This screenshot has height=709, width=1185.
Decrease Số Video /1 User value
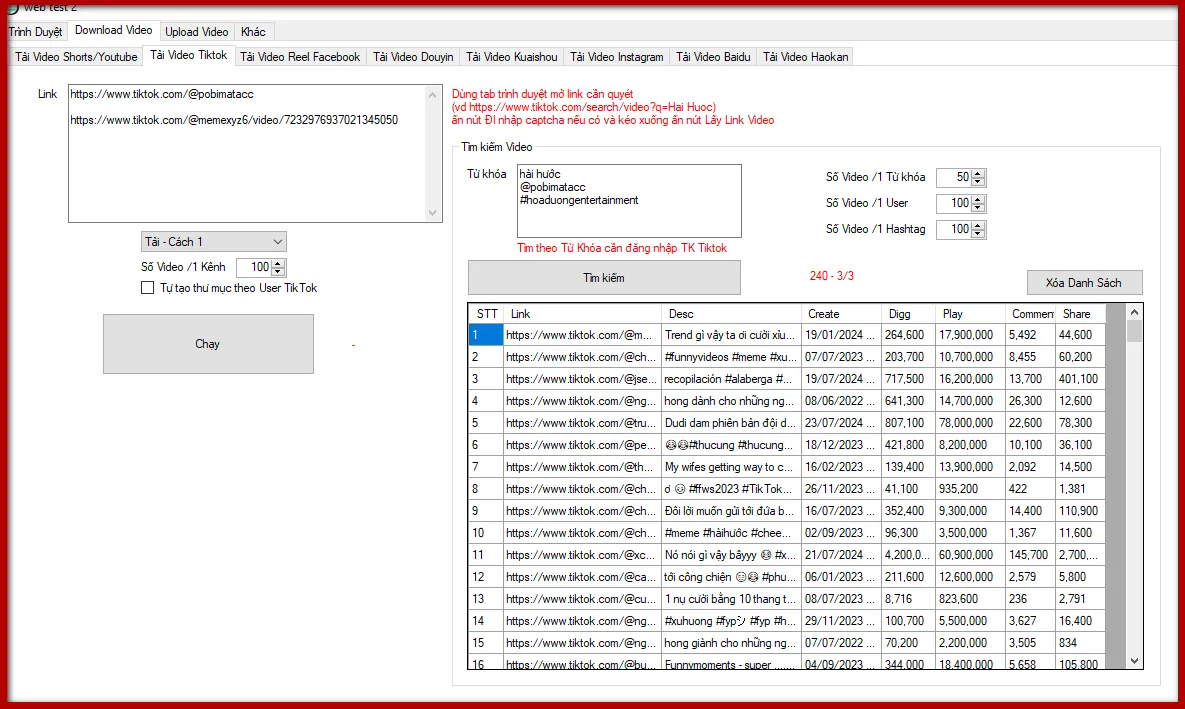(978, 208)
